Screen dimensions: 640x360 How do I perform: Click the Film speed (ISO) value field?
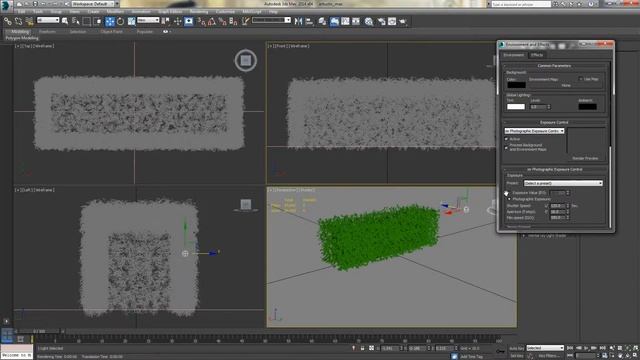pos(557,218)
